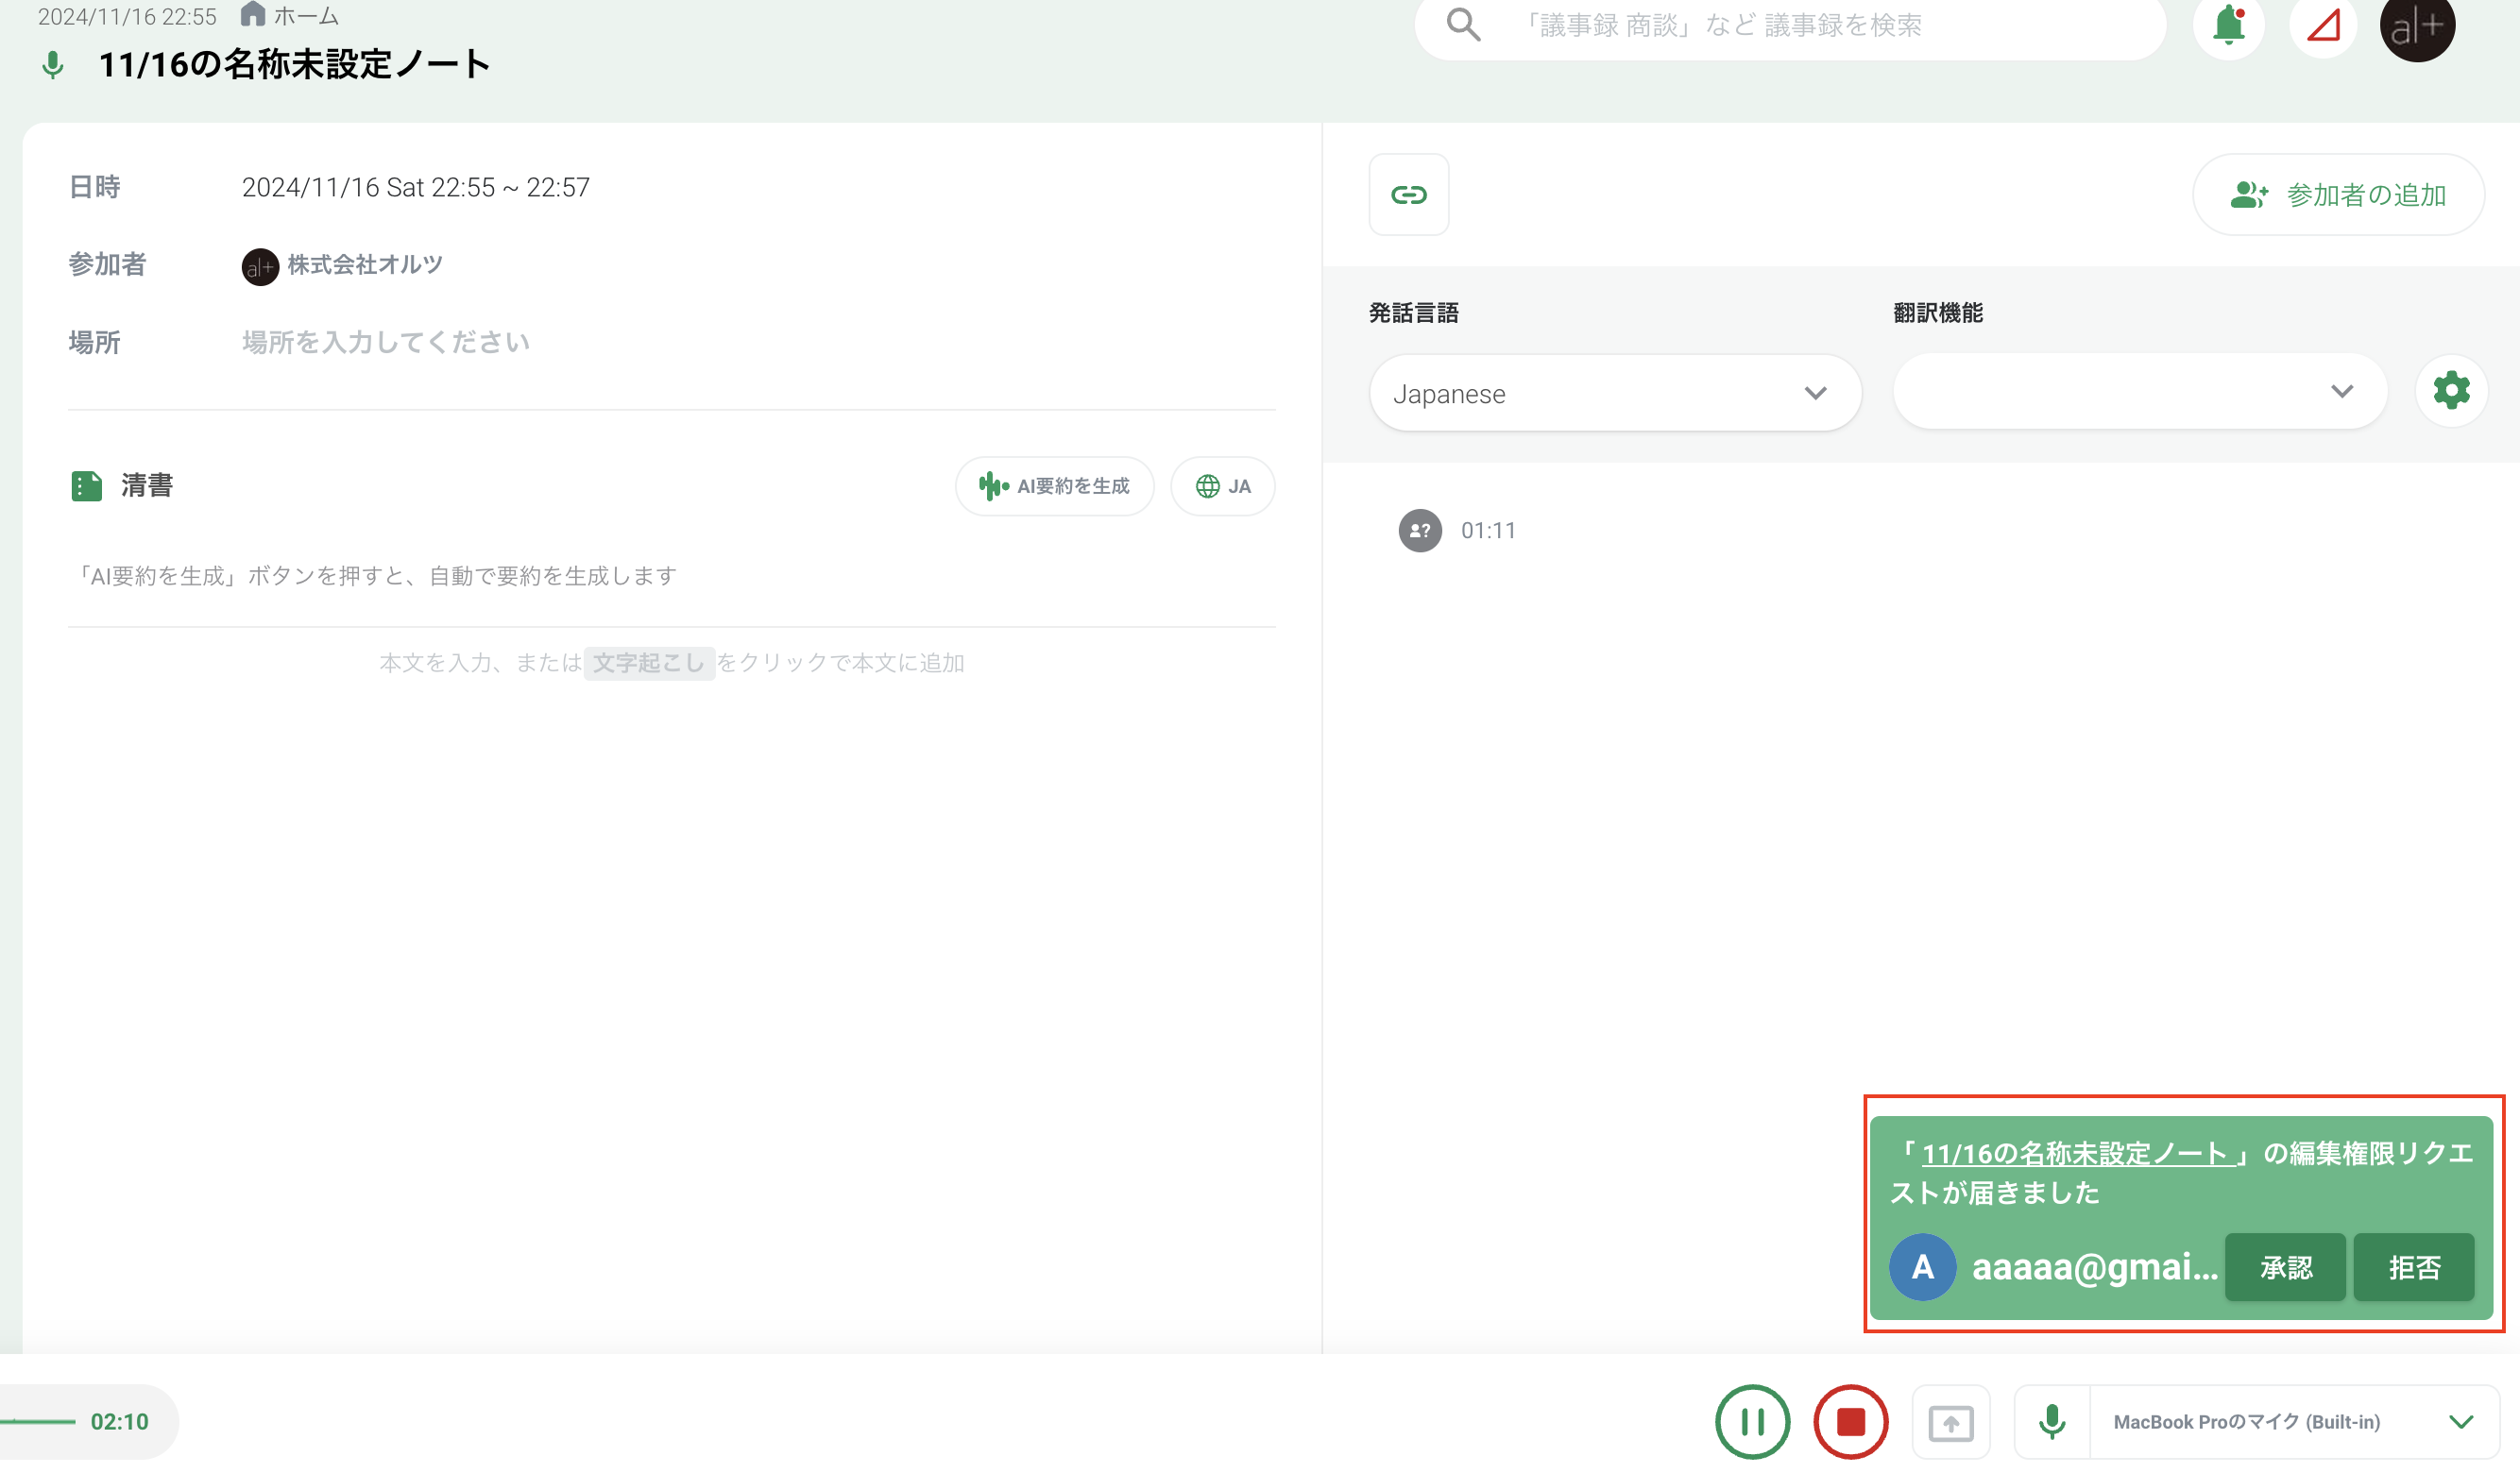
Task: Copy note link with chain icon
Action: click(1408, 194)
